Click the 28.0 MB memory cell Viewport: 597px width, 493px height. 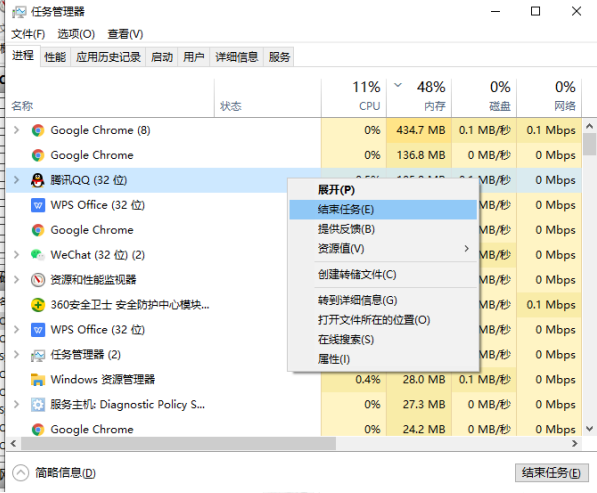click(419, 380)
